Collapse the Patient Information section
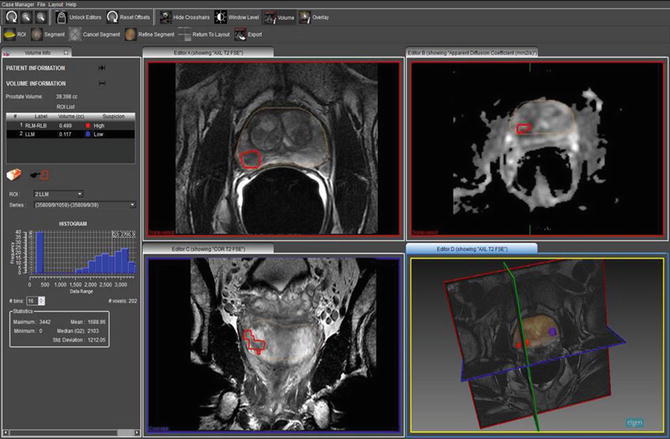 [102, 68]
